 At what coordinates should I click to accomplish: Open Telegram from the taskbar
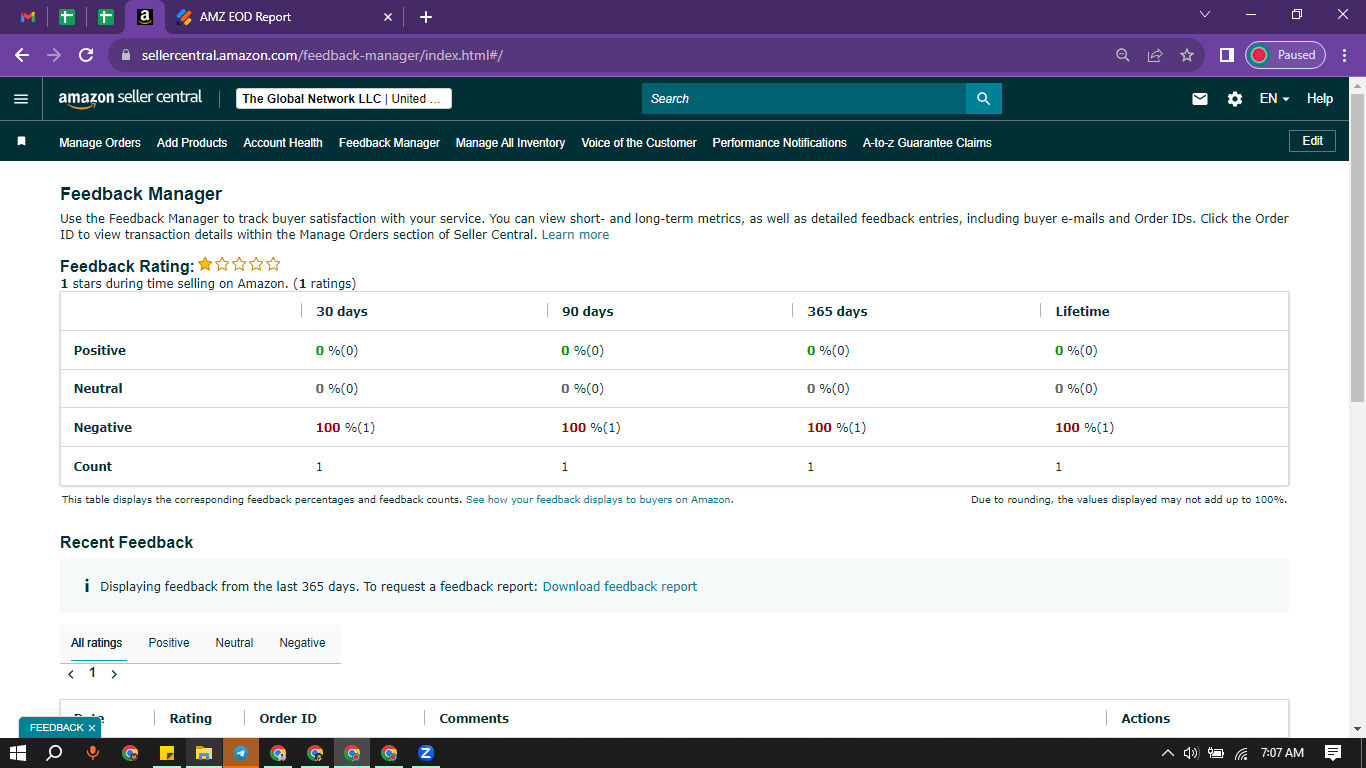(x=241, y=753)
